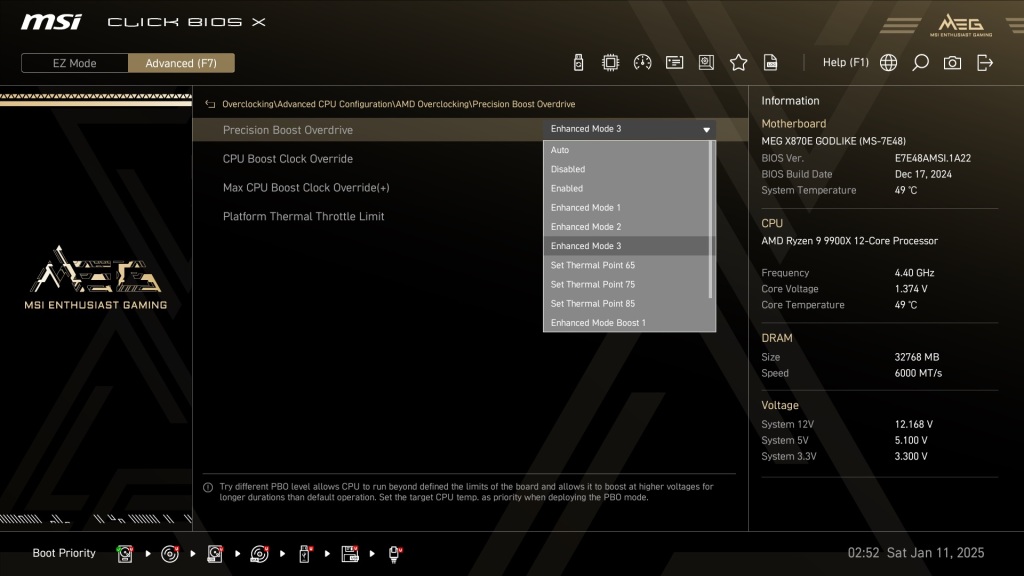The image size is (1024, 576).
Task: Open the profile card icon in toolbar
Action: tap(674, 63)
